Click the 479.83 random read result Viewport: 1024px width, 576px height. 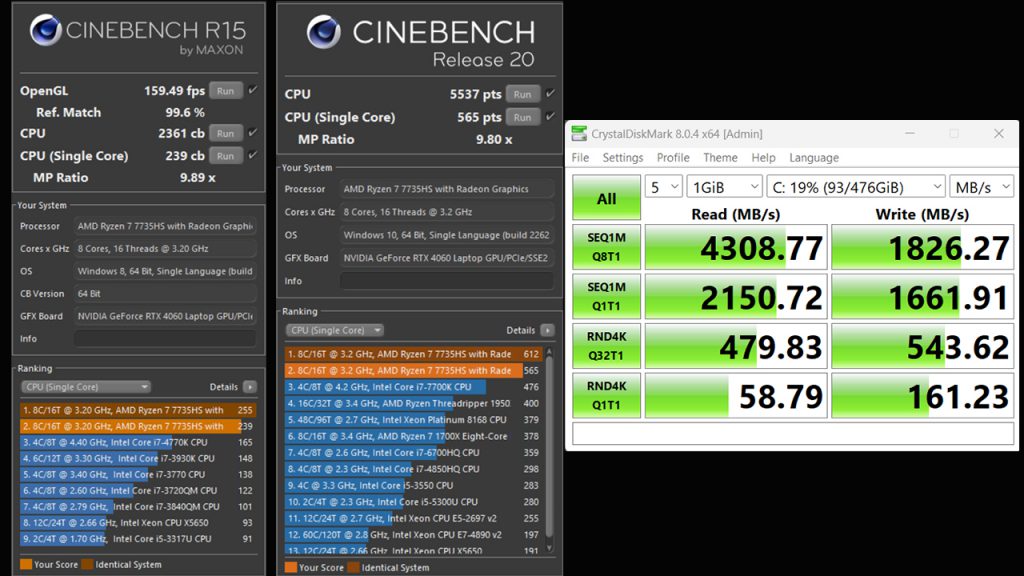tap(736, 346)
